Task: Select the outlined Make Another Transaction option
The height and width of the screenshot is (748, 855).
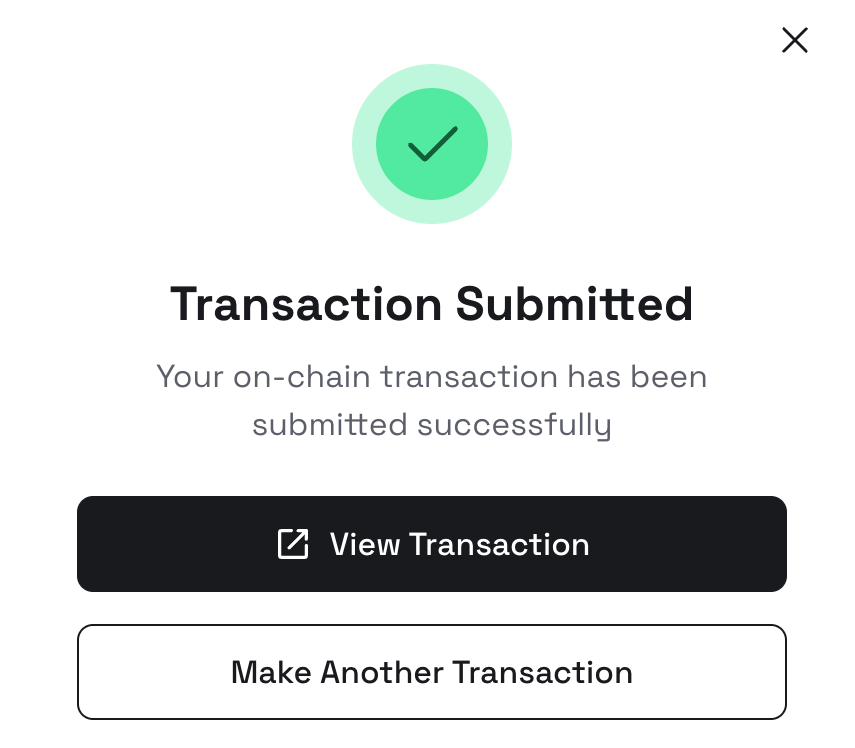Action: 431,671
